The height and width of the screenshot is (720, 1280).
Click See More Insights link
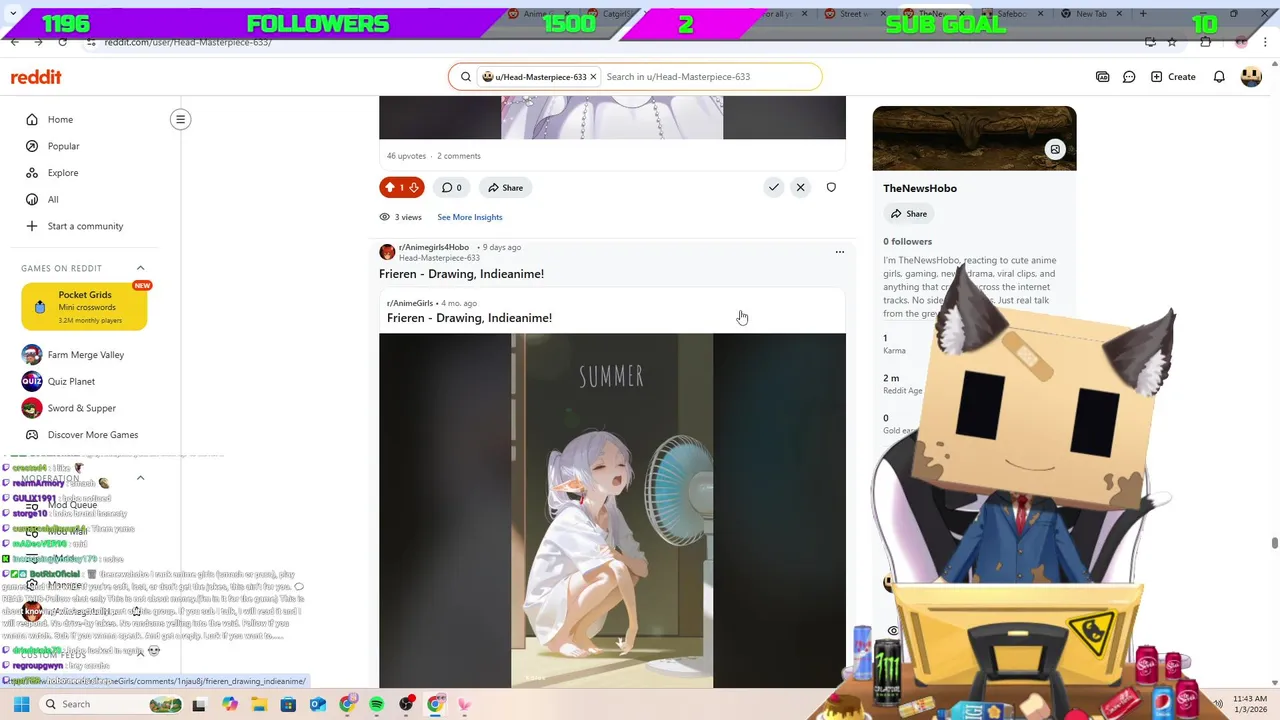click(469, 217)
